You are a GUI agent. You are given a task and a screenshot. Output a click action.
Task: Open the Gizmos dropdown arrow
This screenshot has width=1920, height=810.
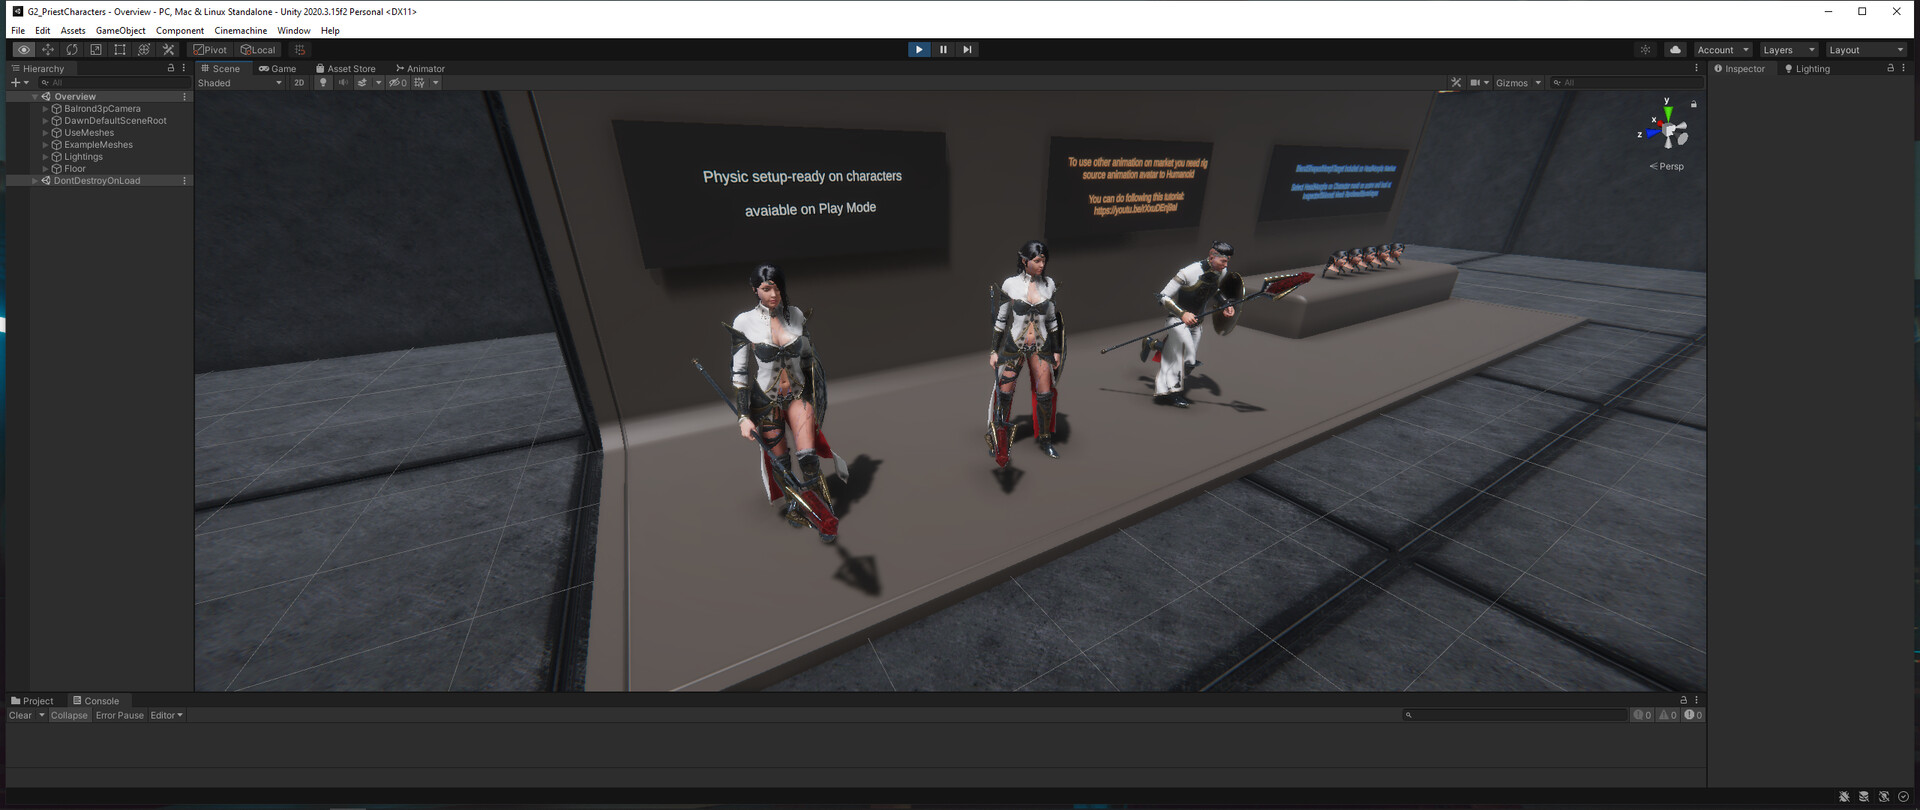click(1538, 82)
